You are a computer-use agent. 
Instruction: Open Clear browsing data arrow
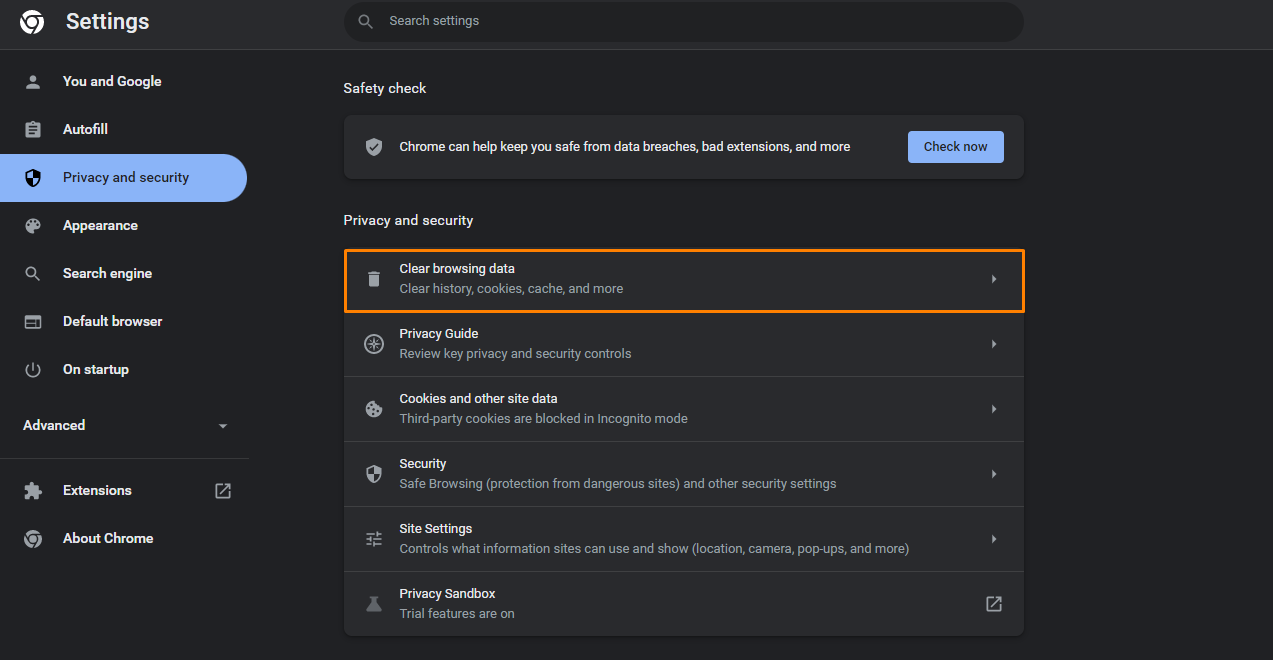point(994,279)
